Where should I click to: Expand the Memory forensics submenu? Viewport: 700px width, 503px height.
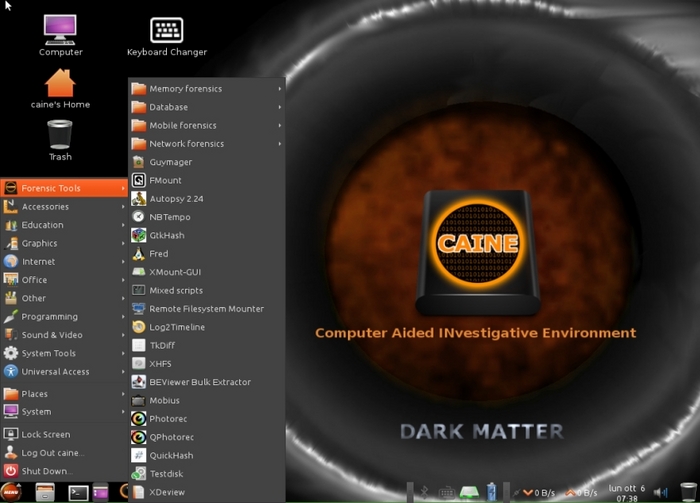tap(185, 89)
